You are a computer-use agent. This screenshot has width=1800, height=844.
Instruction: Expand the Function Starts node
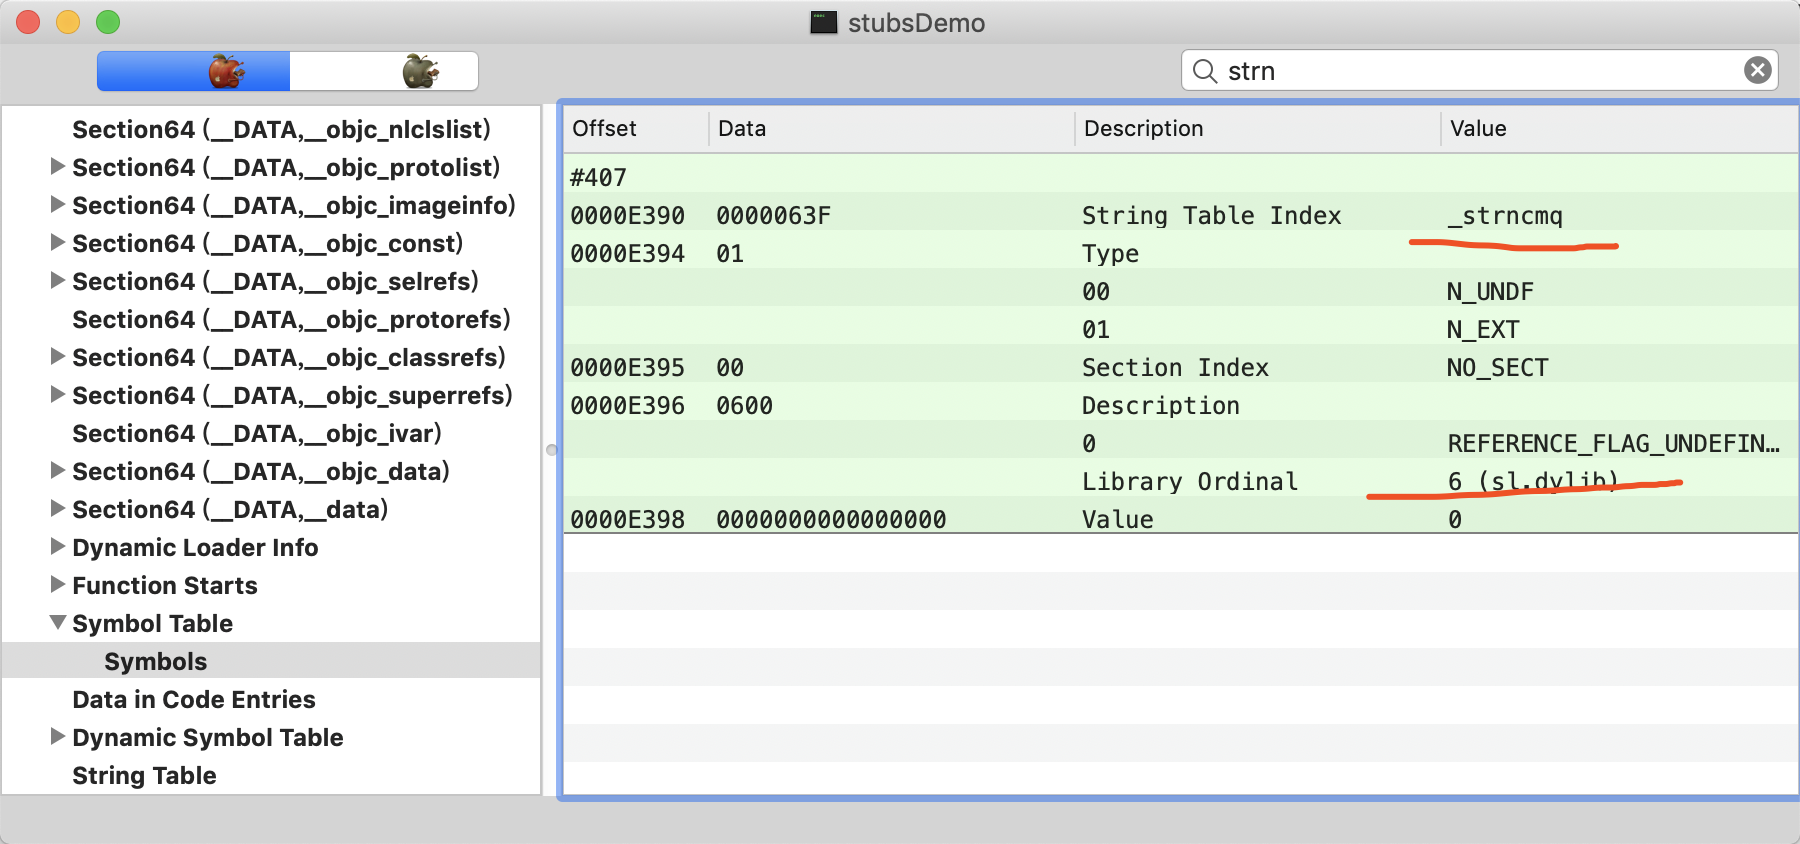click(58, 585)
